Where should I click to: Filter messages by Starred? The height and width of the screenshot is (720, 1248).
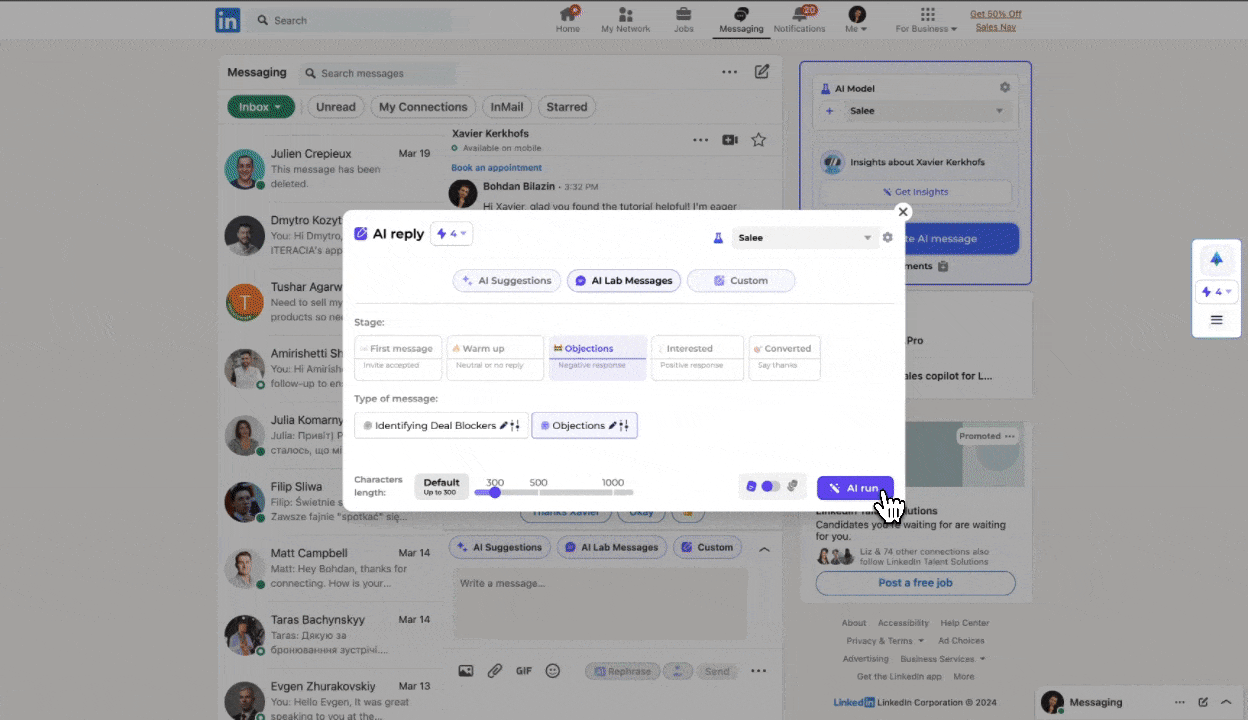pos(567,107)
